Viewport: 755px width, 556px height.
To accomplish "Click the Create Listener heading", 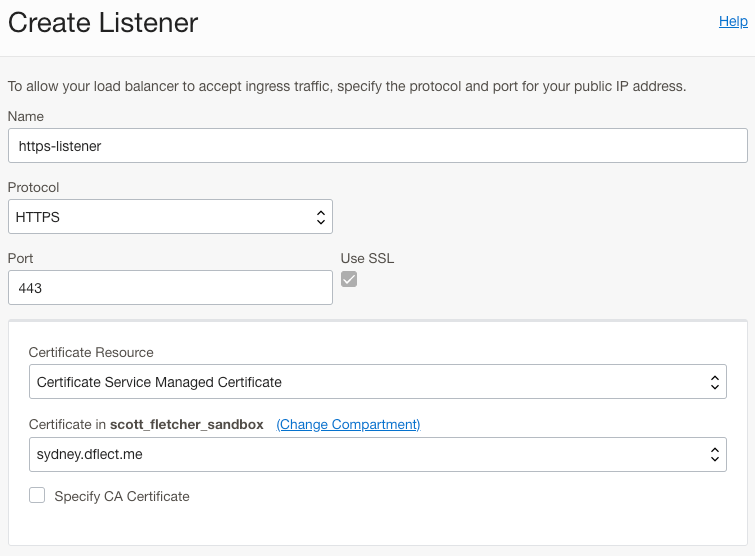I will pyautogui.click(x=103, y=23).
